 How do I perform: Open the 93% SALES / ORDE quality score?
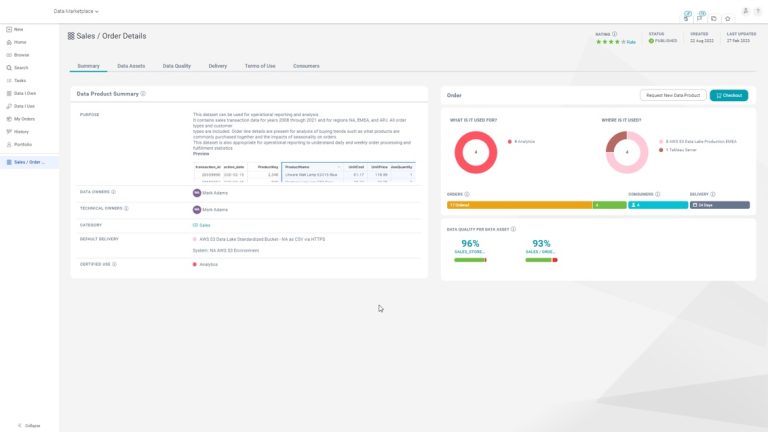[541, 243]
